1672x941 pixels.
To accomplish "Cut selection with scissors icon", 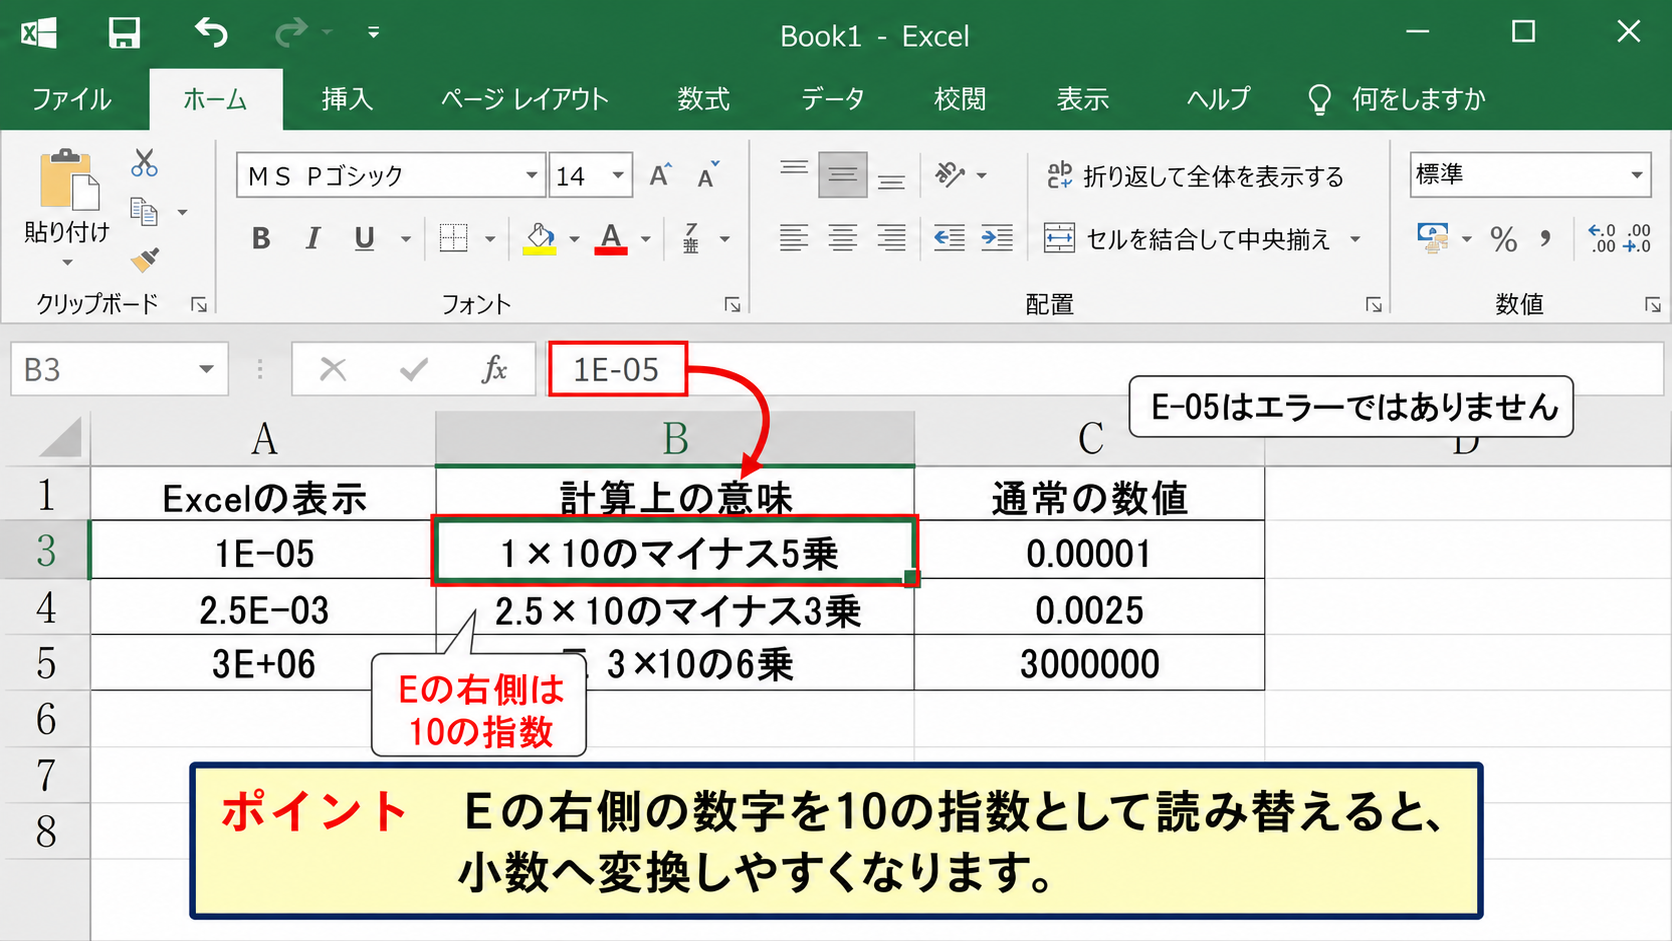I will 144,163.
